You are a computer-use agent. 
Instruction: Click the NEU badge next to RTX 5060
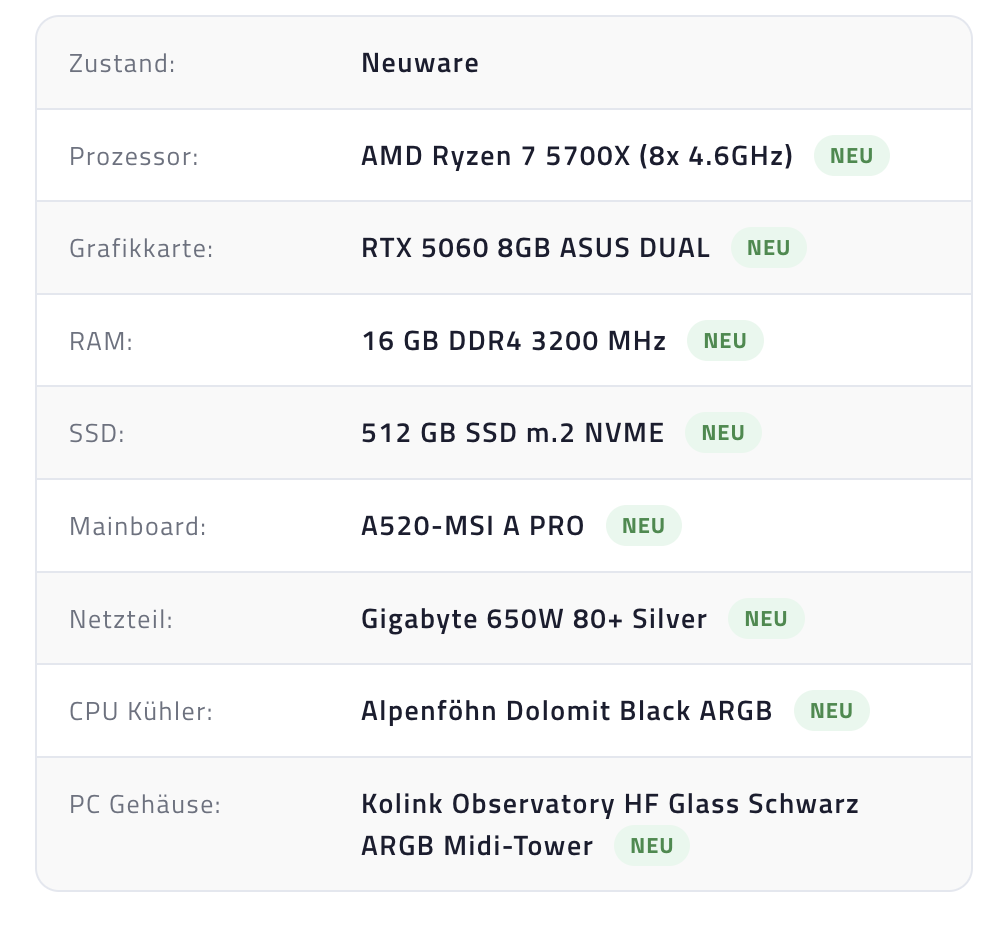768,248
